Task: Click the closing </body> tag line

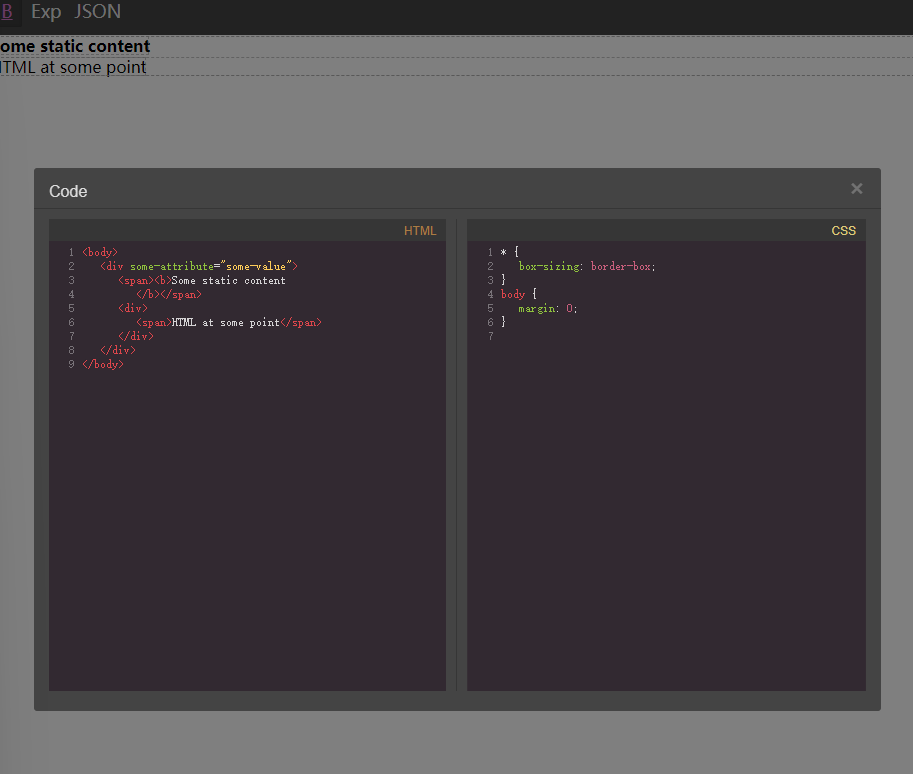Action: pyautogui.click(x=103, y=364)
